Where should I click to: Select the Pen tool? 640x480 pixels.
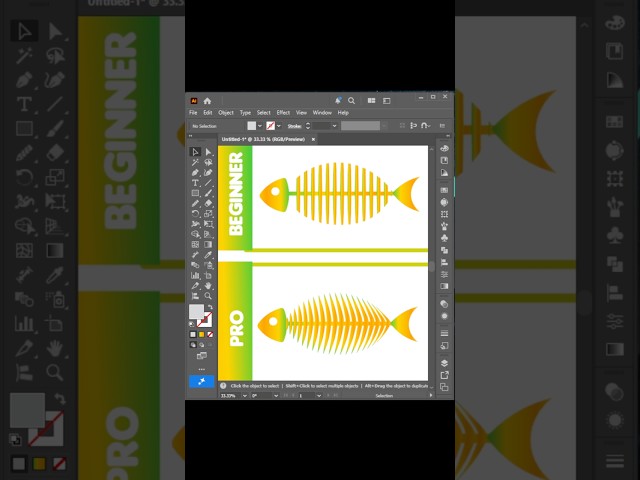195,173
